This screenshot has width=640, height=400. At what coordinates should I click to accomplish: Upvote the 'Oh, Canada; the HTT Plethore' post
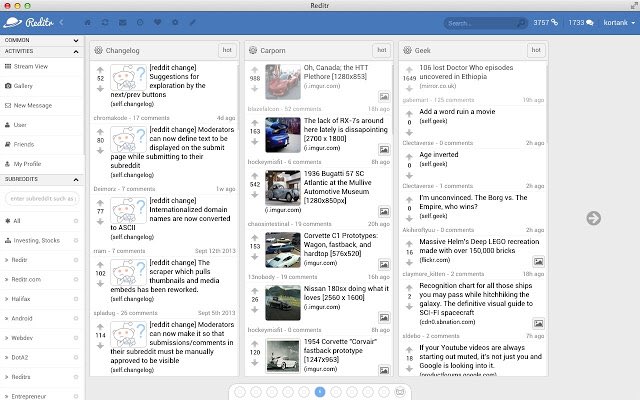tap(255, 69)
